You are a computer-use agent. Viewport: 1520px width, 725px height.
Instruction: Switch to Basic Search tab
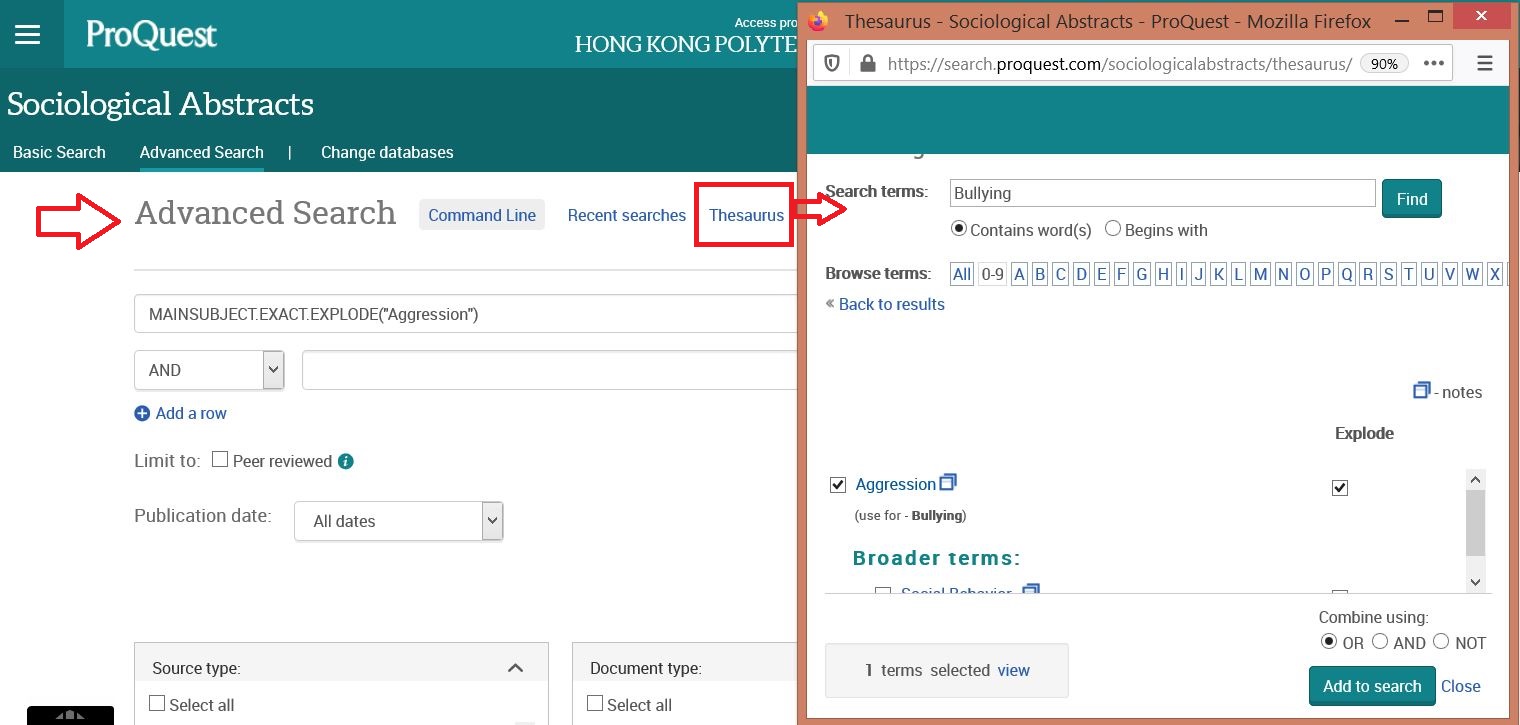(x=59, y=152)
